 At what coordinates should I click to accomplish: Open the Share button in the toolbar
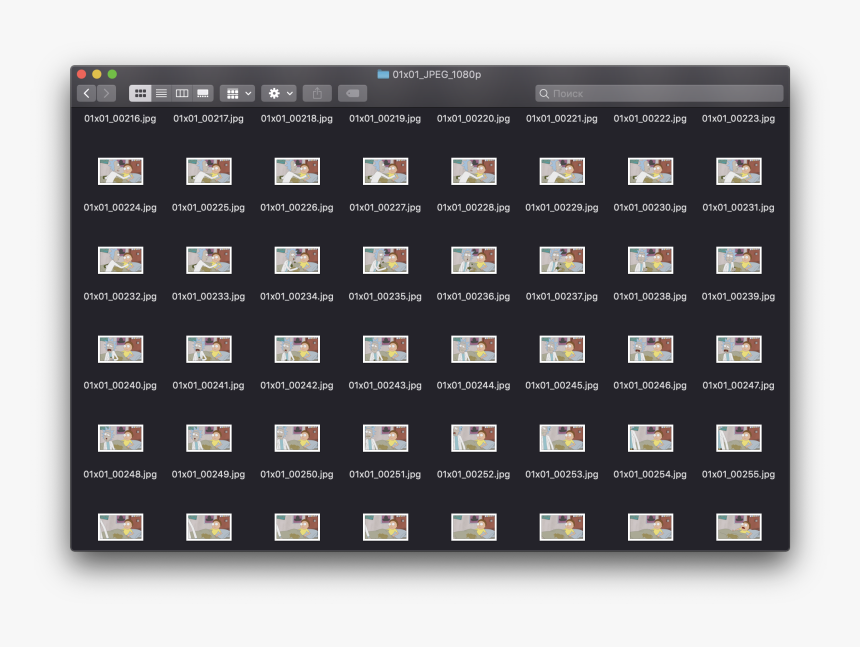coord(316,92)
